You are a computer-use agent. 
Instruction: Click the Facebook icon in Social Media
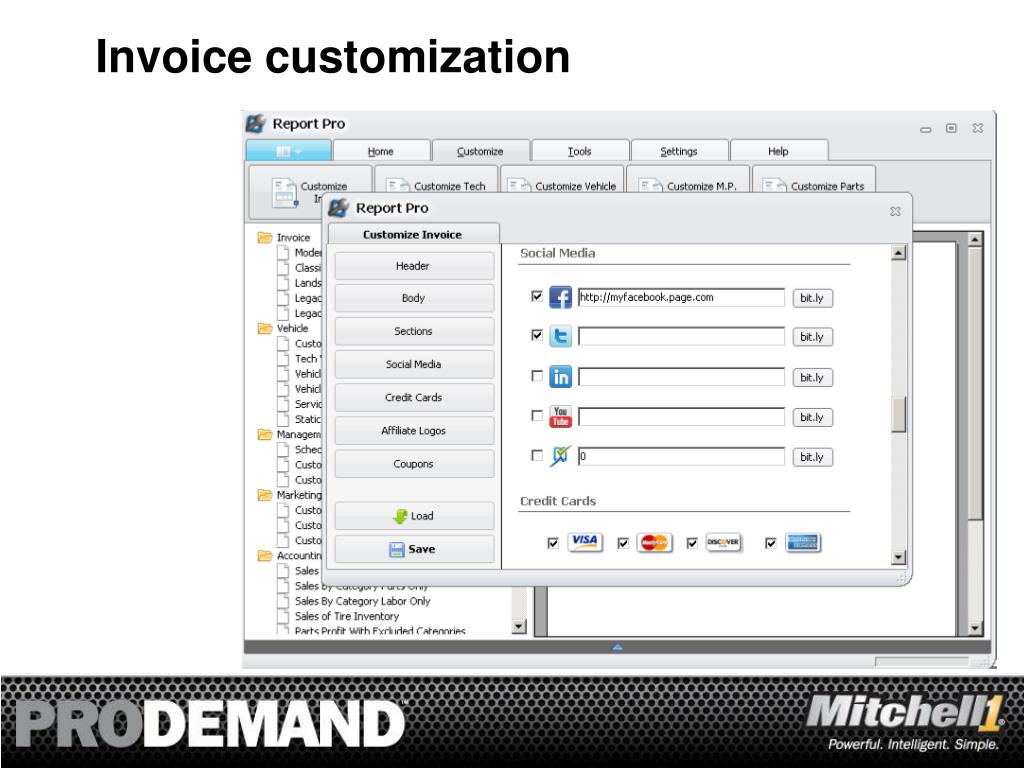coord(560,297)
